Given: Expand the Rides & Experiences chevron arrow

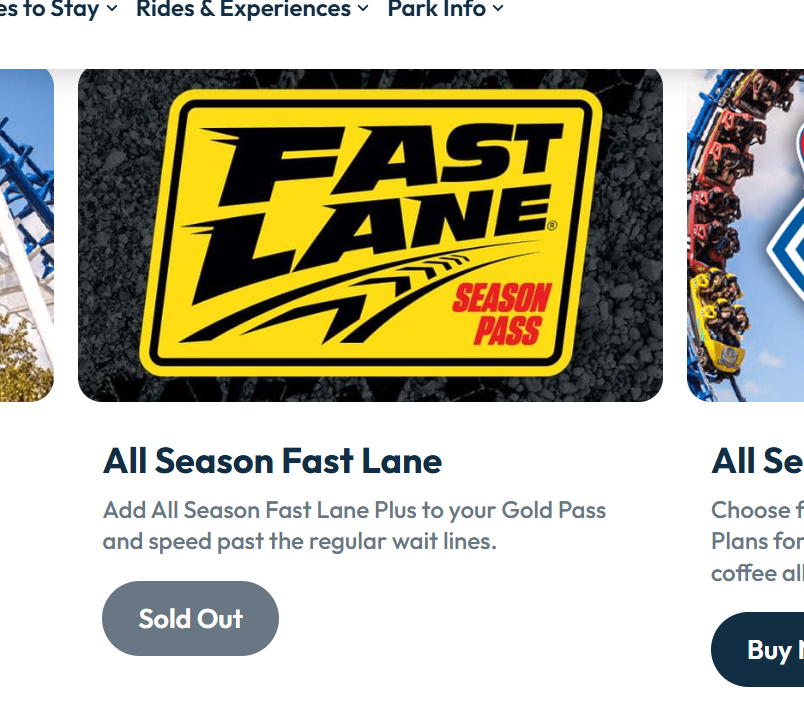Looking at the screenshot, I should click(x=363, y=9).
